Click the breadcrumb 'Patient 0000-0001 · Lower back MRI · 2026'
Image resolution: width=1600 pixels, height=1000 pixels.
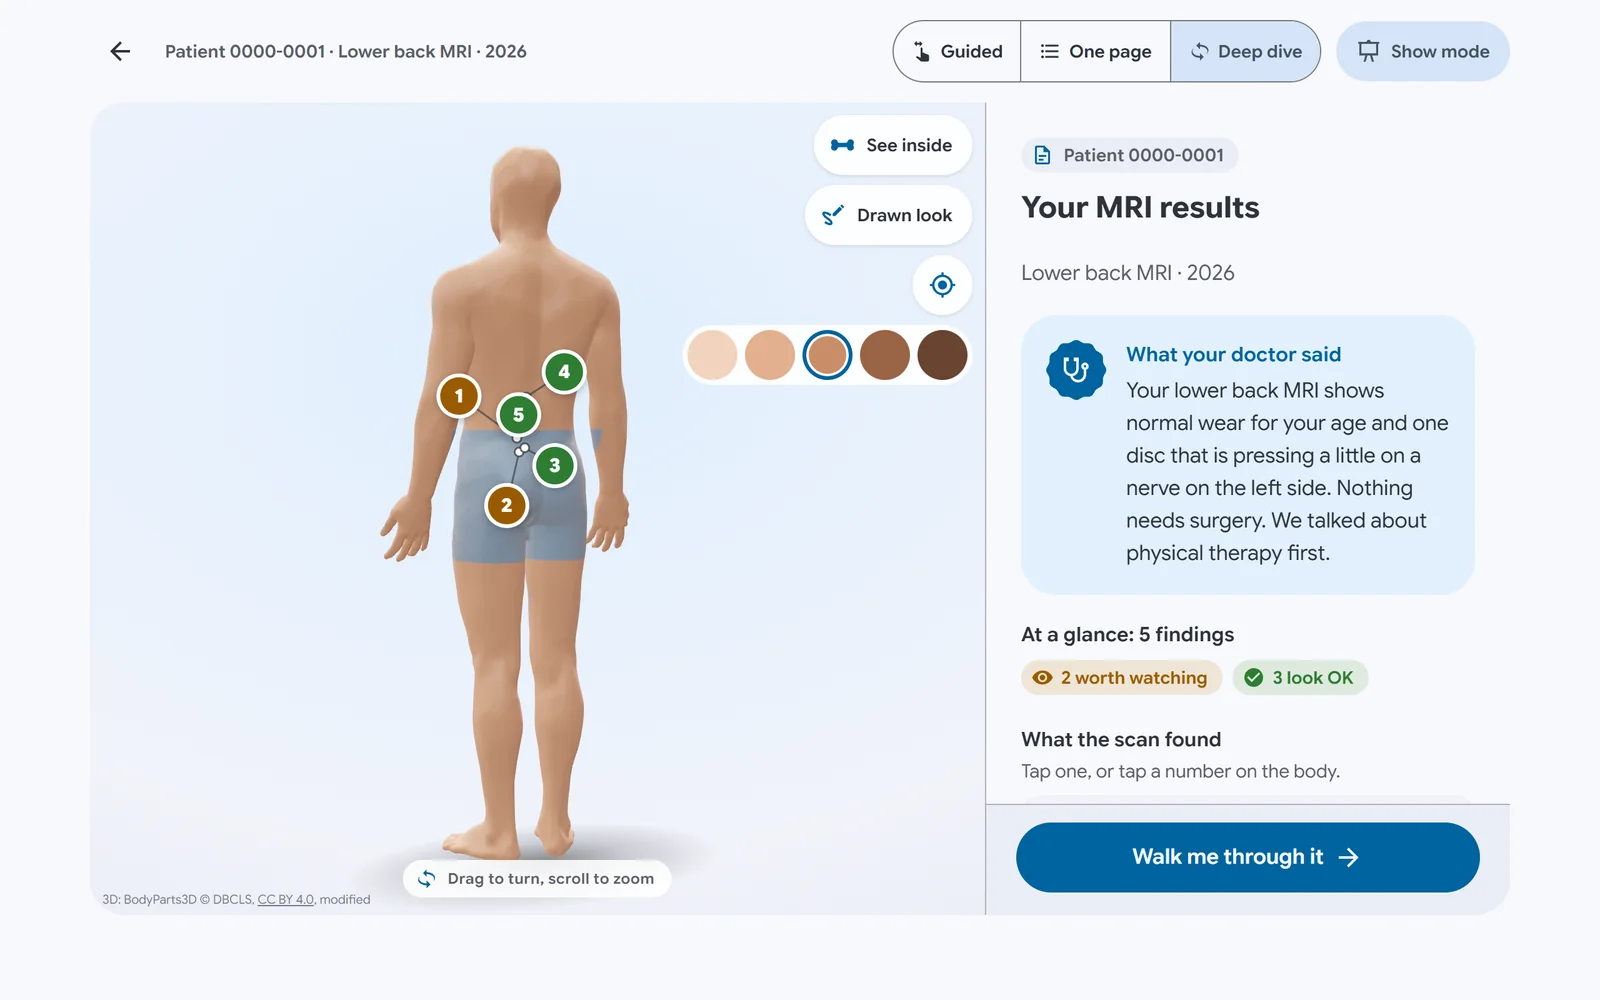pyautogui.click(x=346, y=51)
